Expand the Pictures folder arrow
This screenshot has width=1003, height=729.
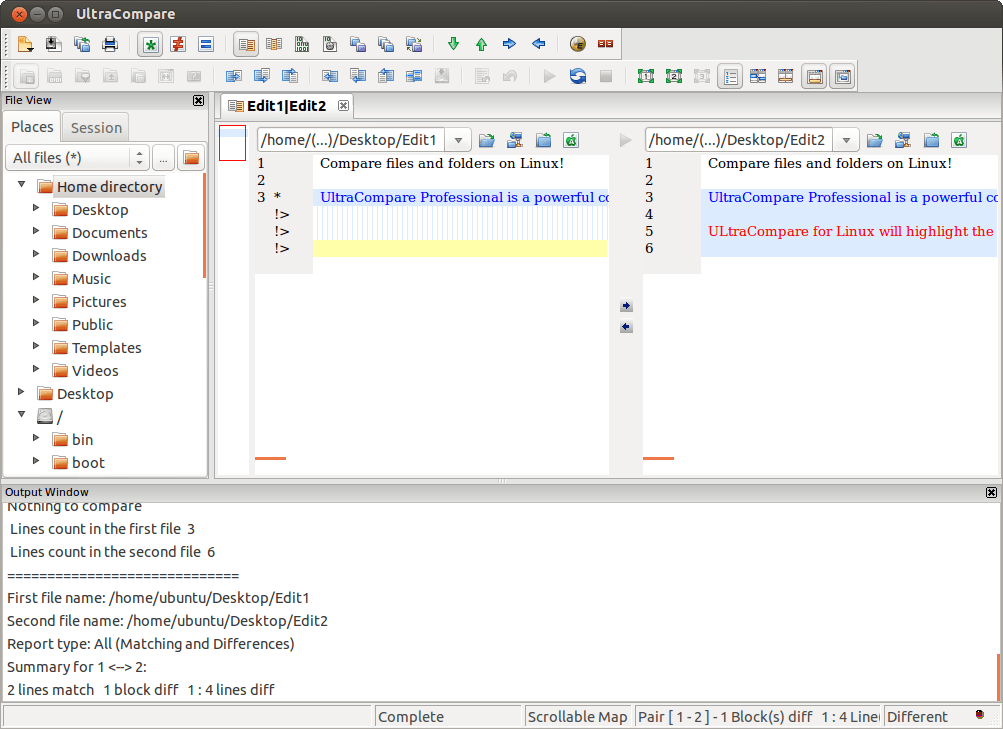tap(36, 300)
